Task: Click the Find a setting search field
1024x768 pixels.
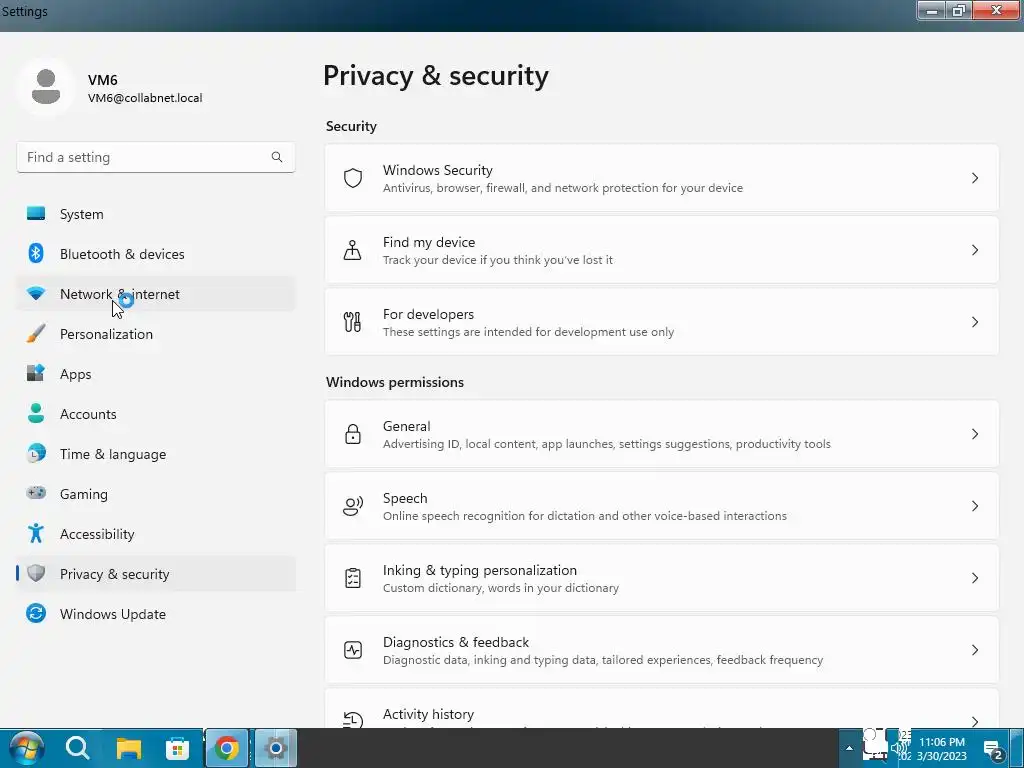Action: pyautogui.click(x=156, y=157)
